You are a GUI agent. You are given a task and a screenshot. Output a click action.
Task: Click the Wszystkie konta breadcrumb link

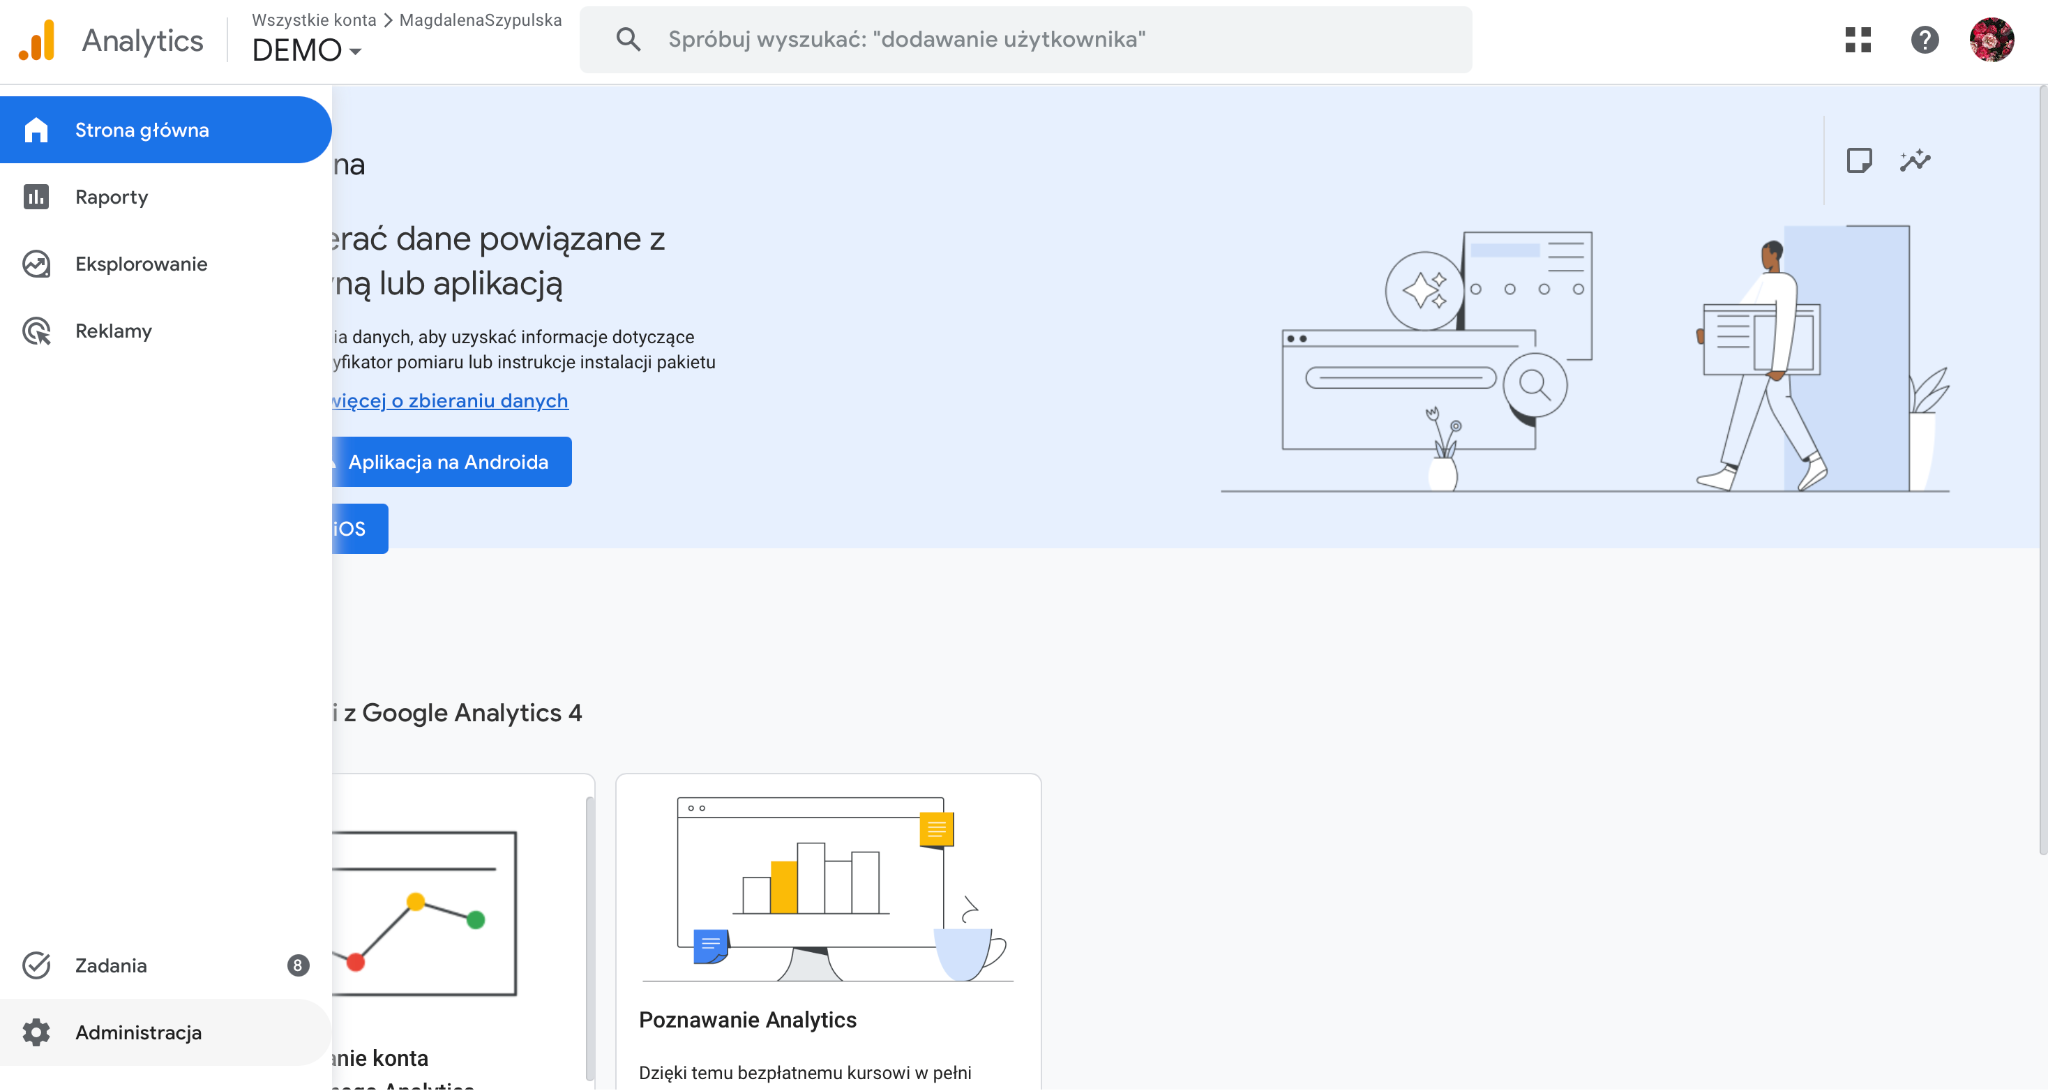pos(314,20)
